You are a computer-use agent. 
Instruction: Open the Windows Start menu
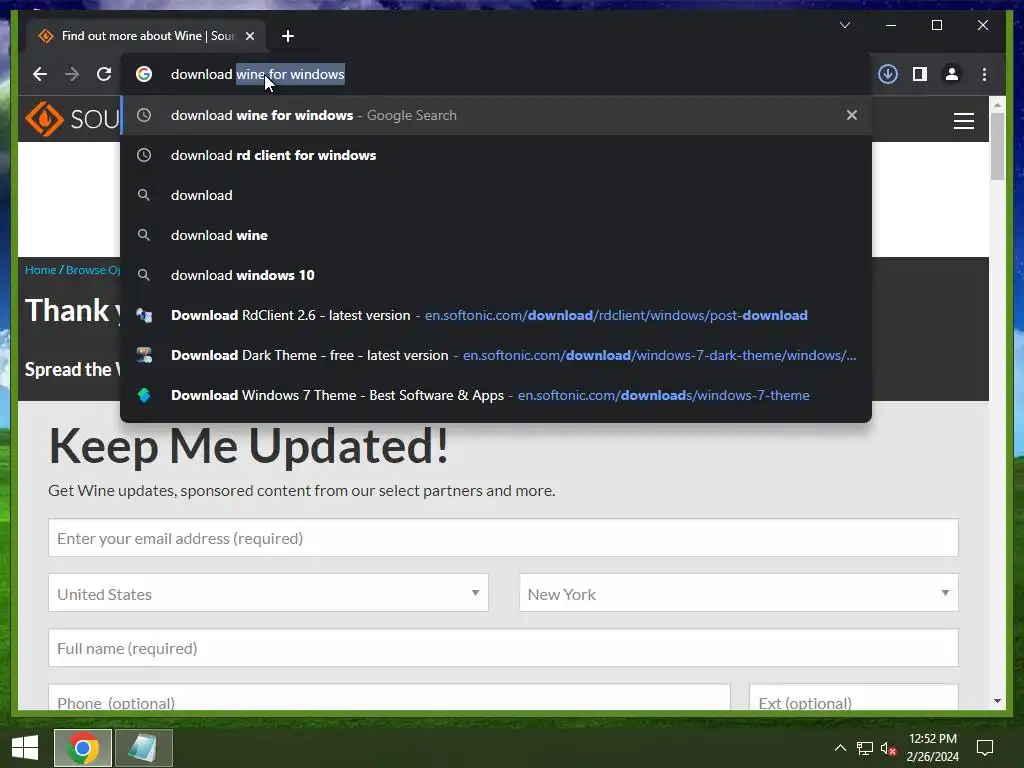coord(25,748)
